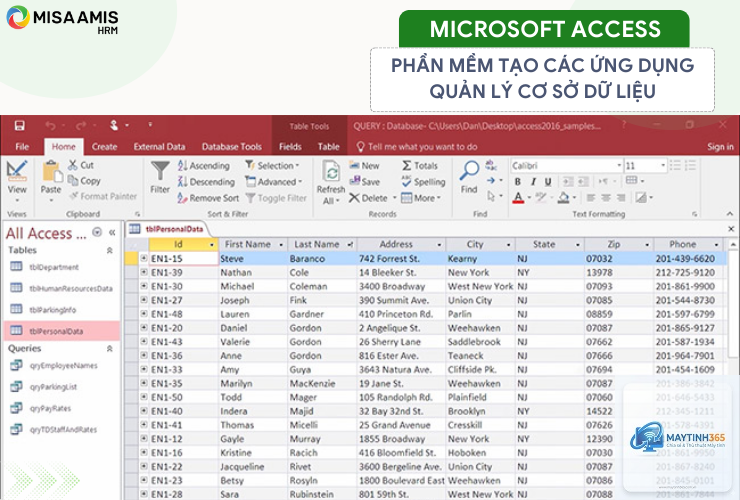Open the Selection dropdown
The width and height of the screenshot is (740, 500).
[272, 166]
